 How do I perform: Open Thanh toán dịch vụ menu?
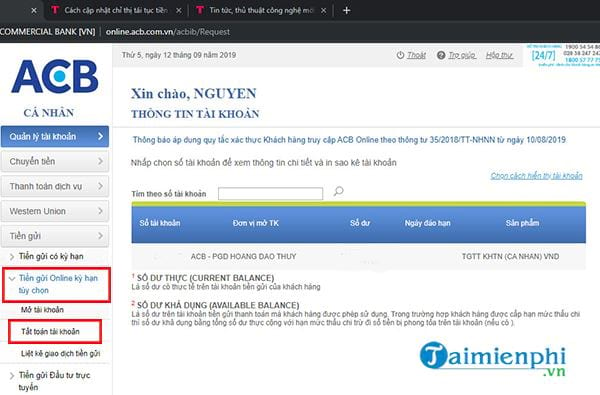[55, 186]
